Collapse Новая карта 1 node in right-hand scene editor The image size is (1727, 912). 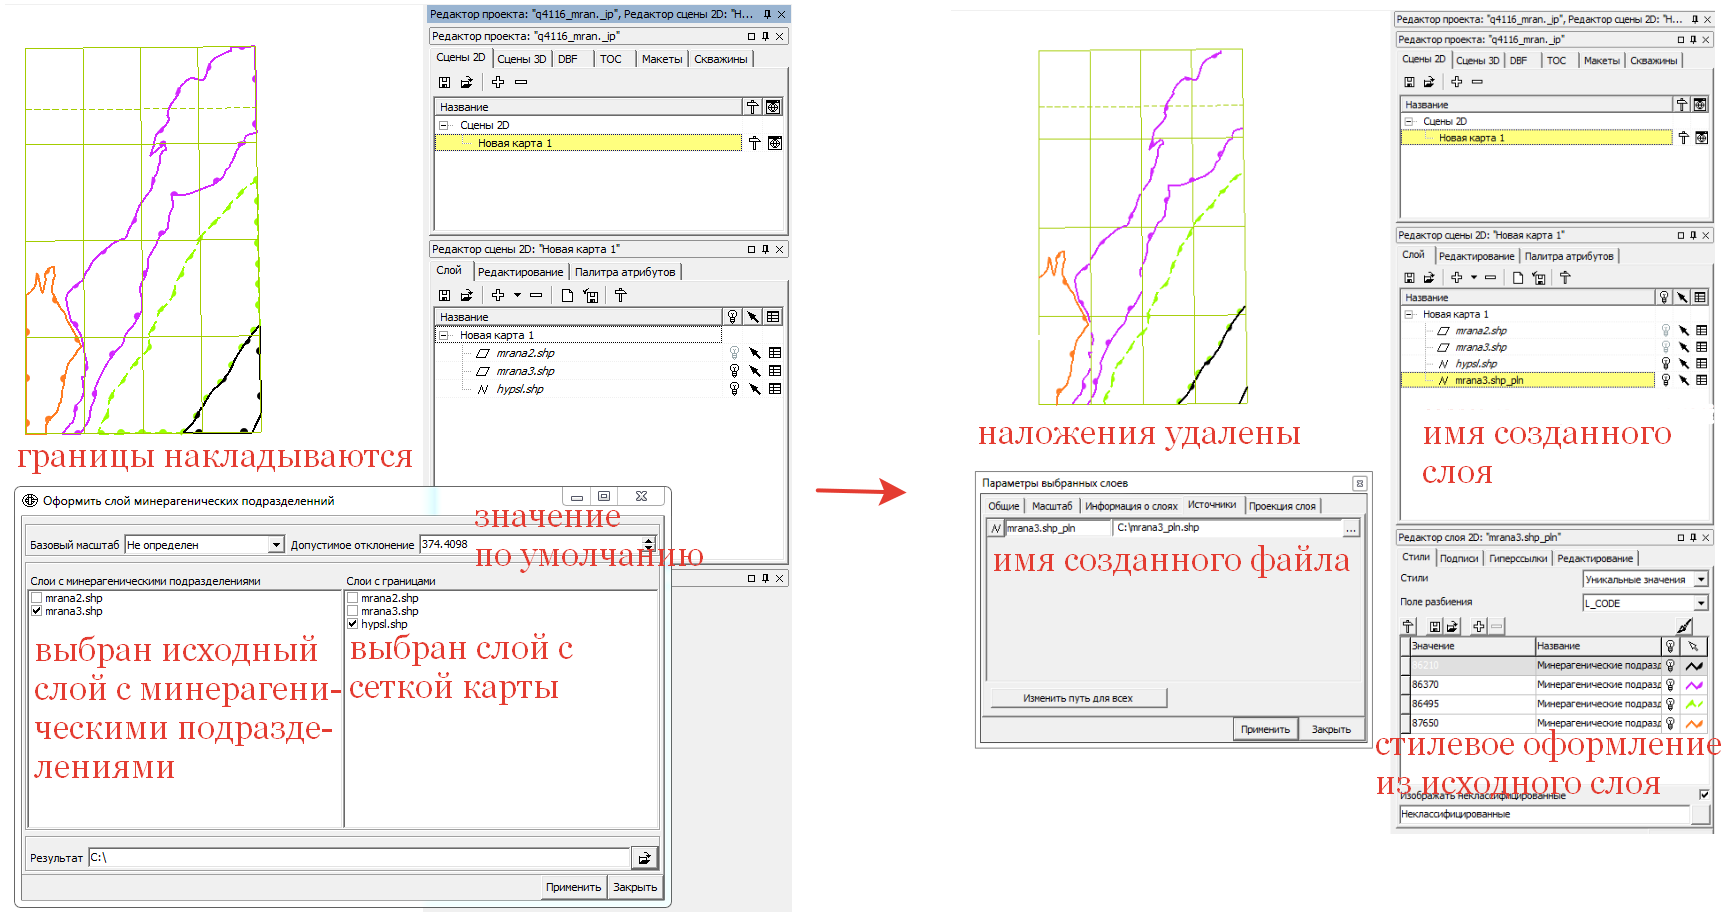tap(1409, 314)
